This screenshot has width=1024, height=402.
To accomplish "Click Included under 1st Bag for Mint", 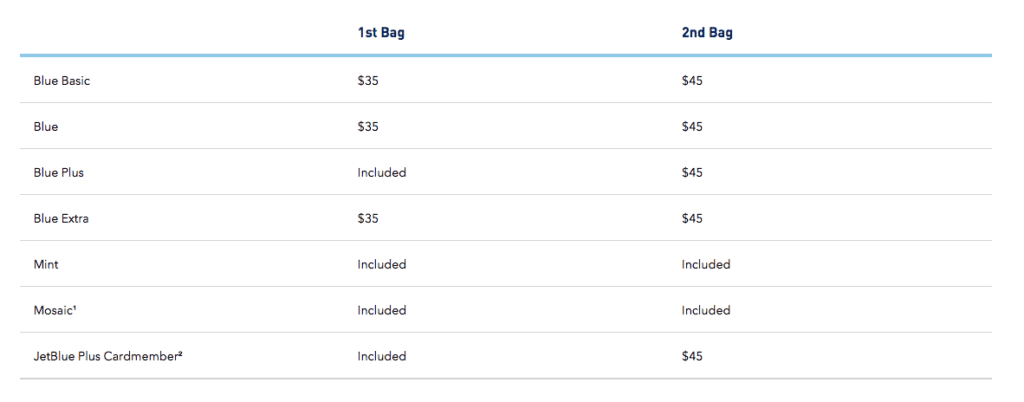I will 382,265.
